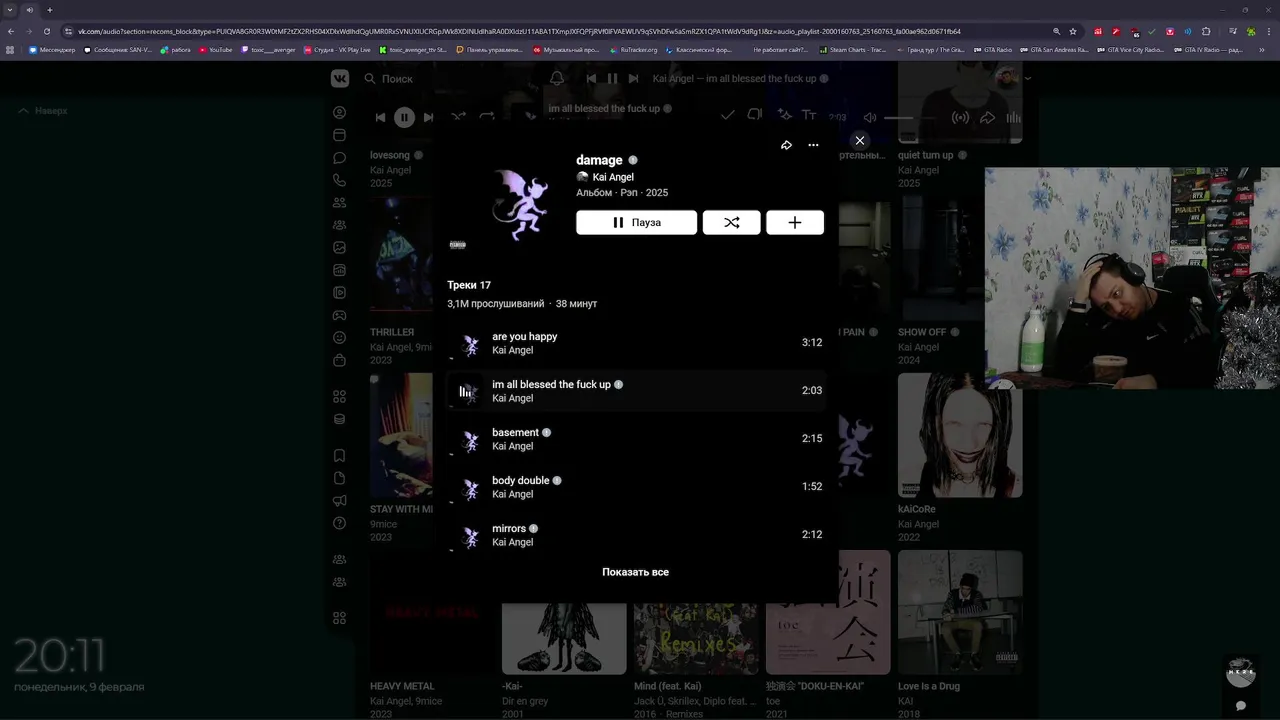Open the YouTube bookmark in bookmarks bar
Image resolution: width=1280 pixels, height=720 pixels.
pos(216,49)
